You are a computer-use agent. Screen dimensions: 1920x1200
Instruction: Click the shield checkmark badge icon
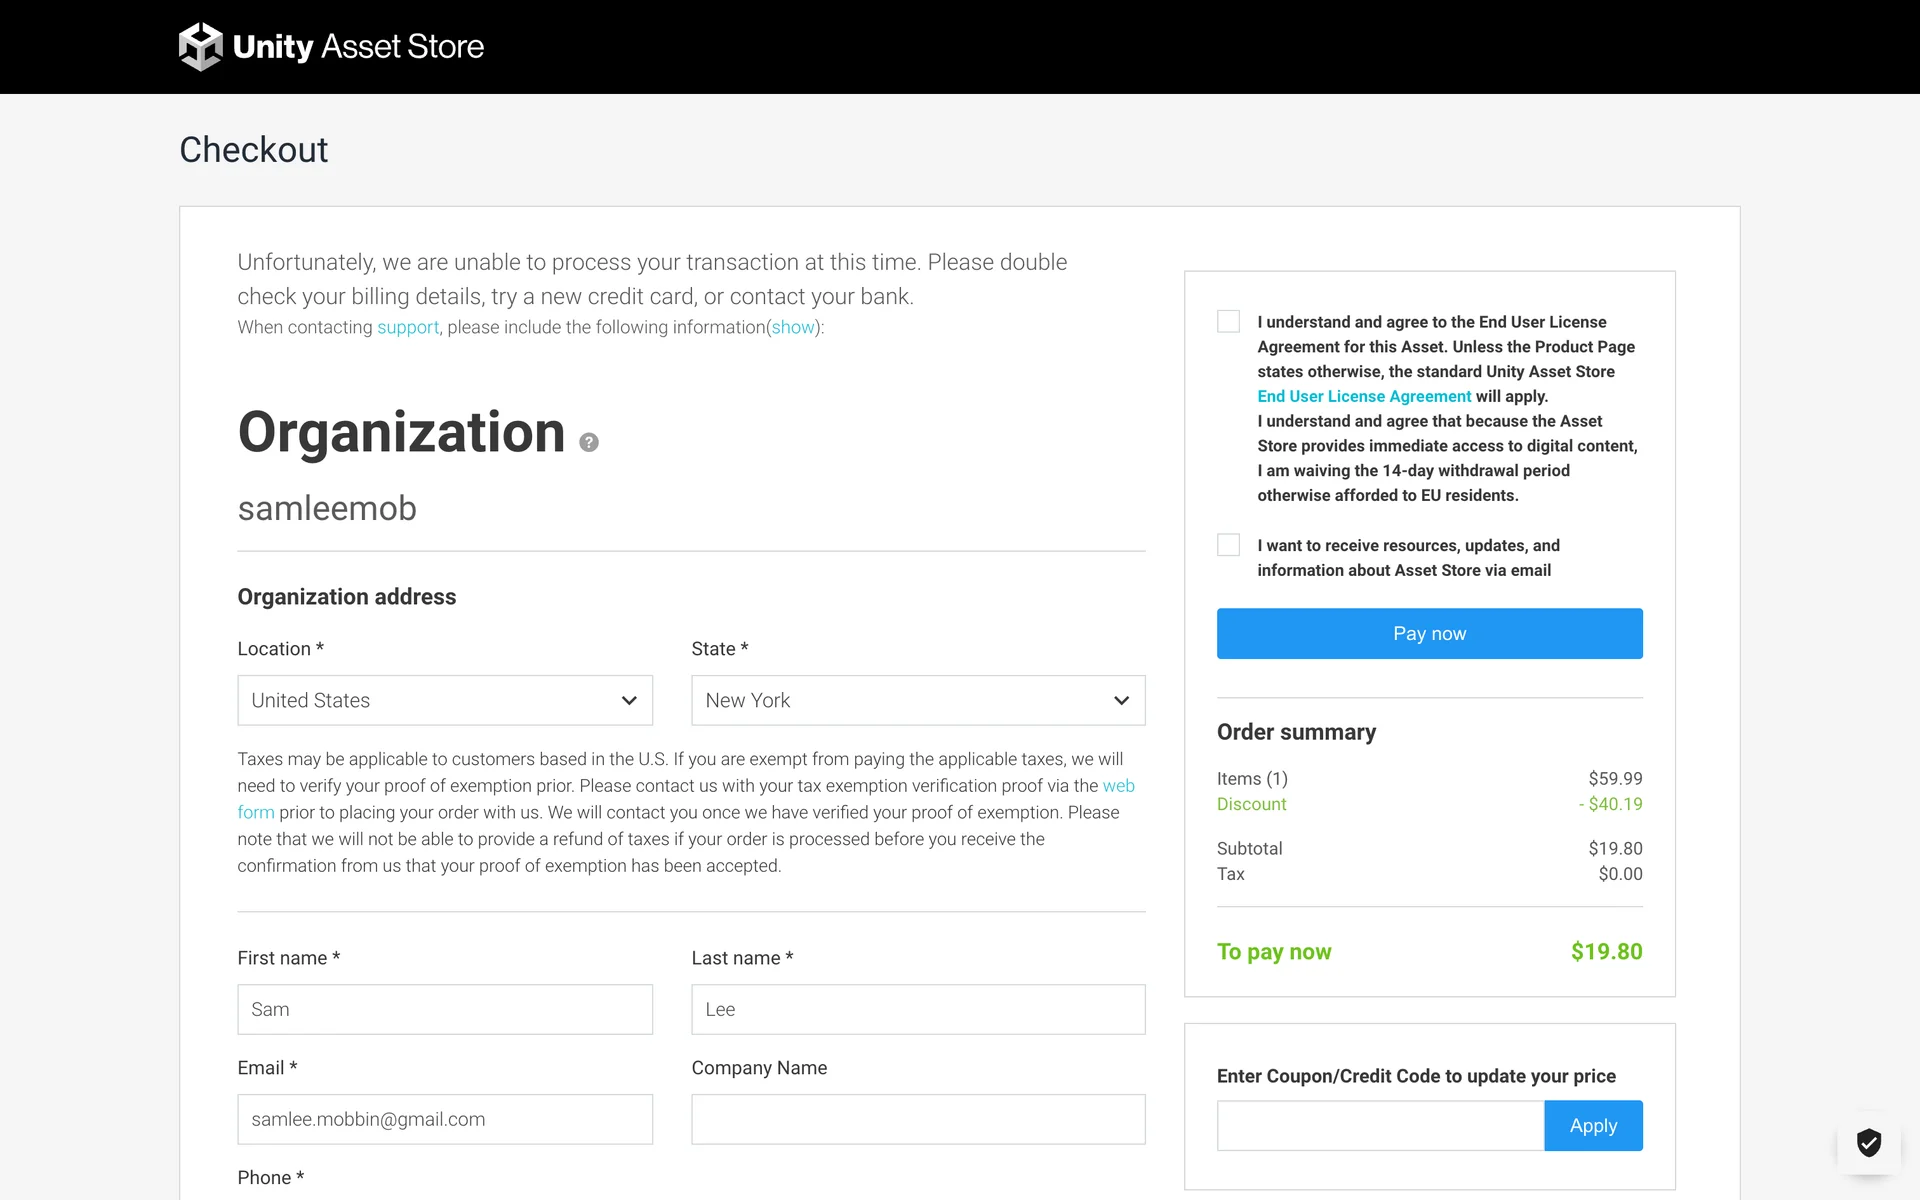pos(1868,1142)
